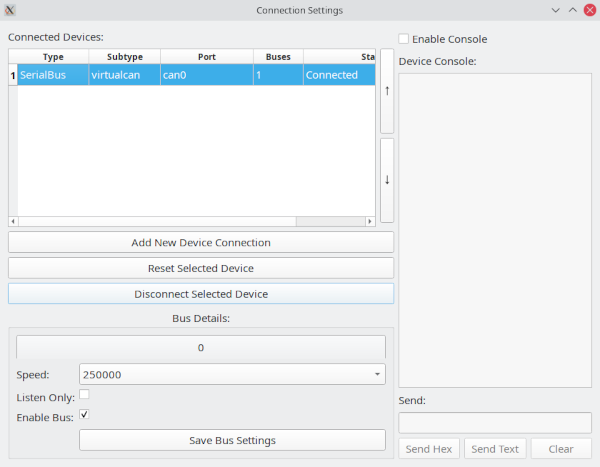This screenshot has height=467, width=600.
Task: Click the move device down arrow button
Action: (387, 180)
